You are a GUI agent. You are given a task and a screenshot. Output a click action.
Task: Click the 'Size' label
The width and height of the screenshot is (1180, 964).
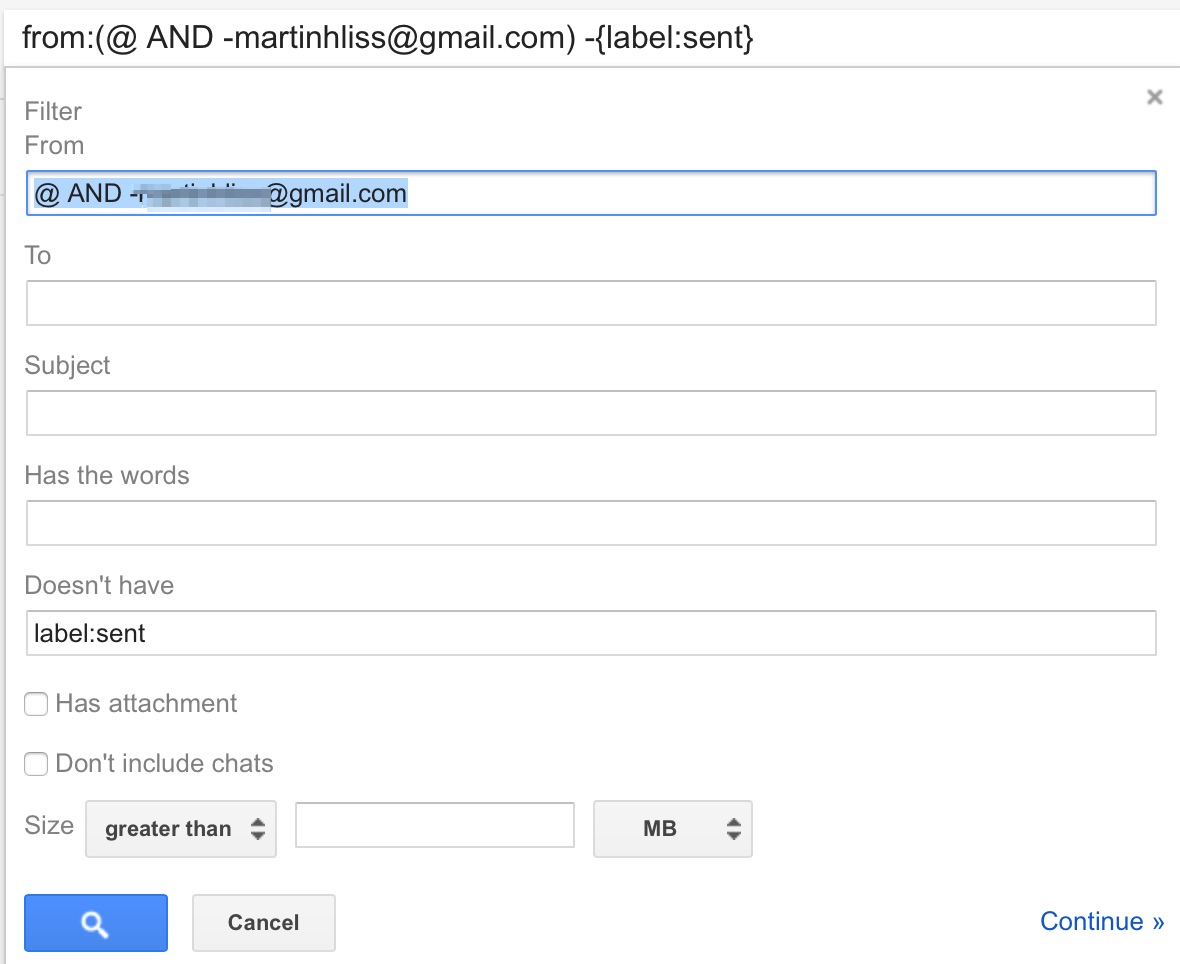click(x=49, y=825)
